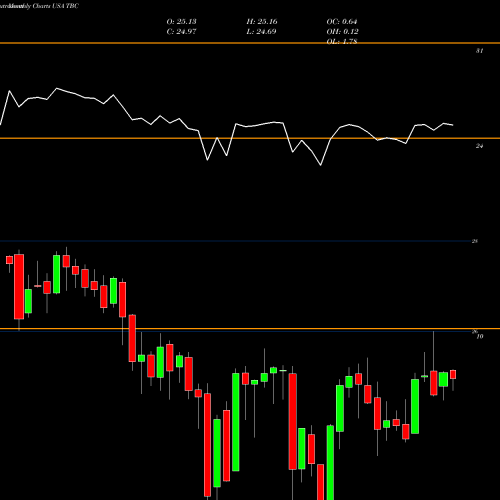Click the '24' axis label
Viewport: 500px width, 500px height.
pyautogui.click(x=479, y=146)
